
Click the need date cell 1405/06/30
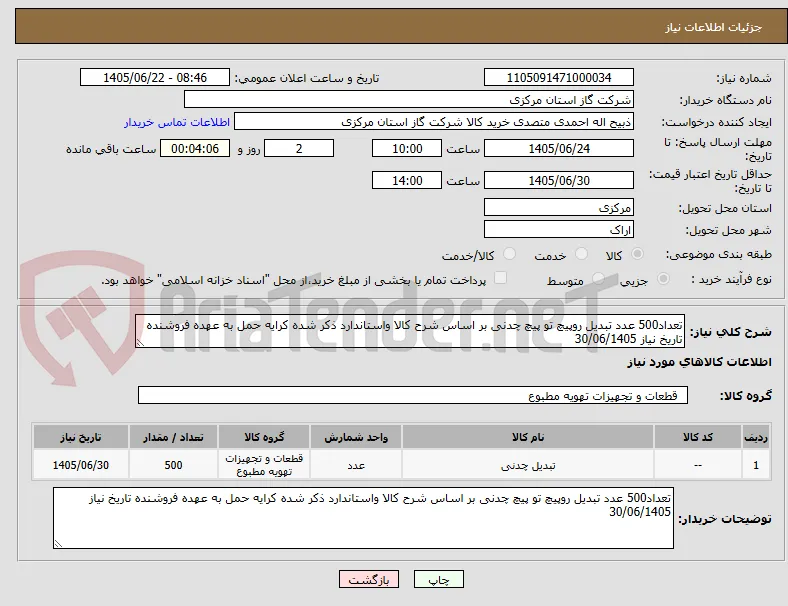[x=80, y=465]
